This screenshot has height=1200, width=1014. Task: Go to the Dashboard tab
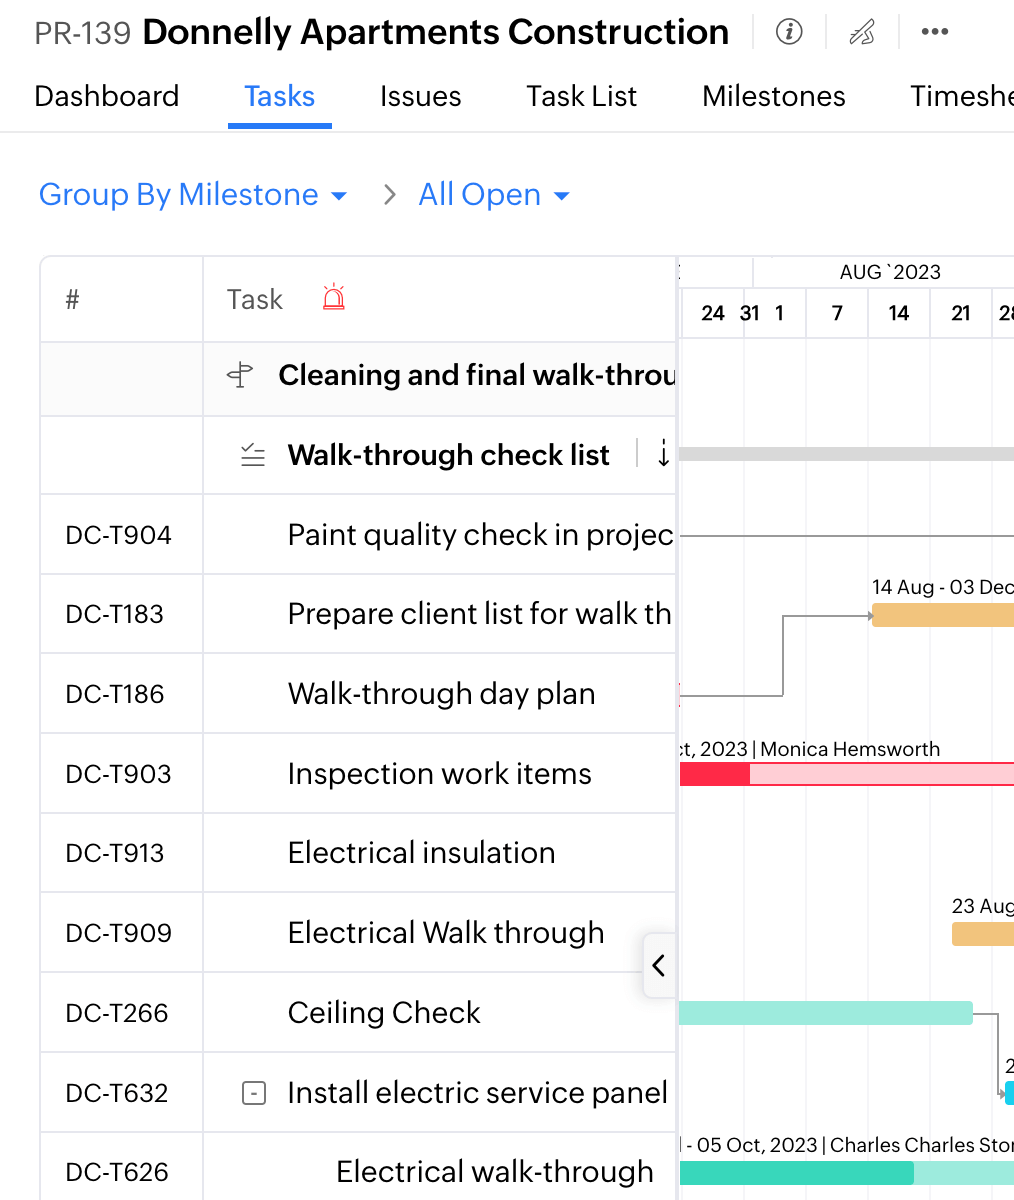coord(107,96)
